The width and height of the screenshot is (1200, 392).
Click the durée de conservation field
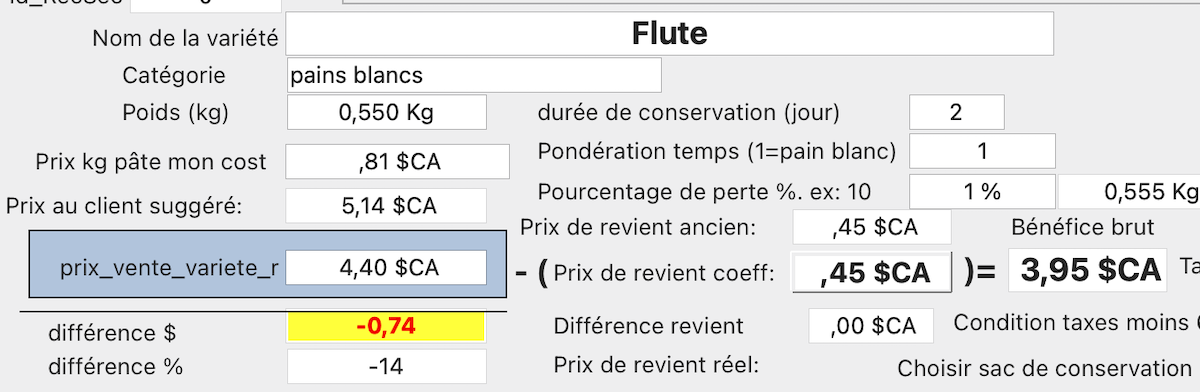click(957, 112)
